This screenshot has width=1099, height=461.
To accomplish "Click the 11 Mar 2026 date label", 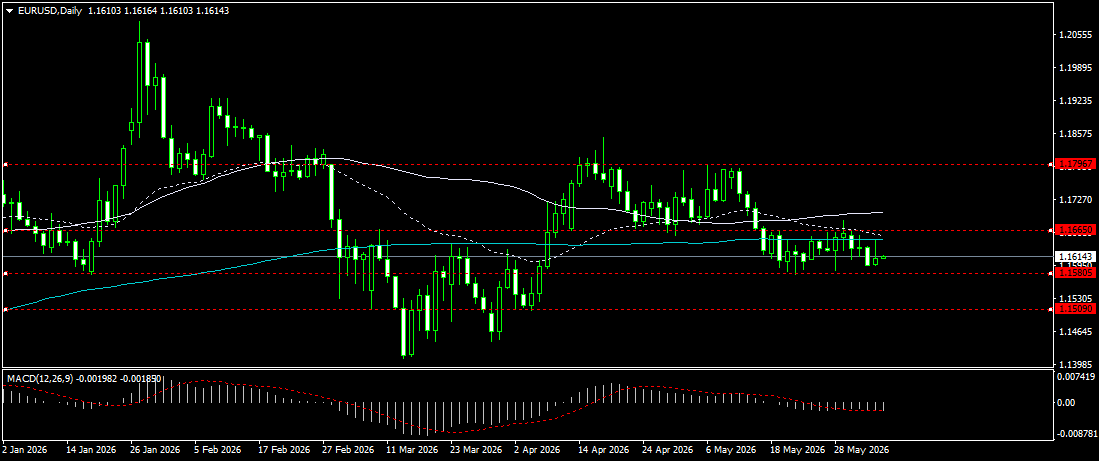I will [412, 450].
